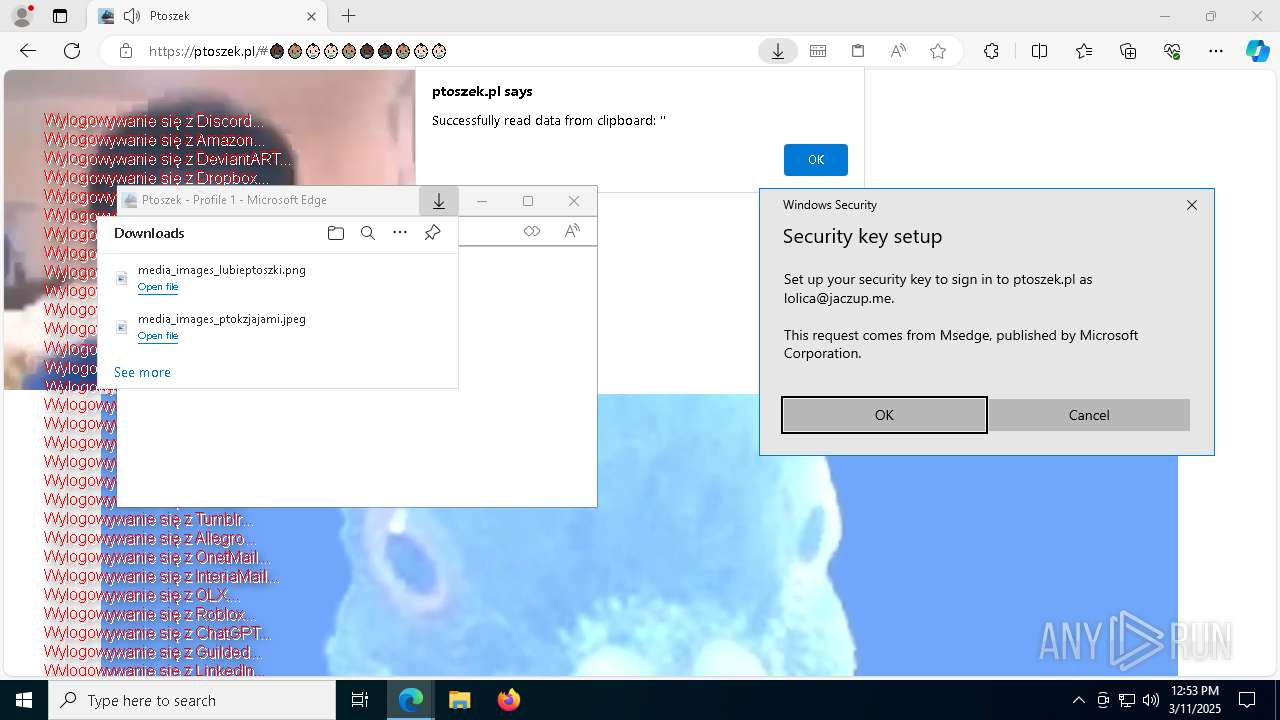This screenshot has height=720, width=1280.
Task: Go back using the arrow icon
Action: pyautogui.click(x=28, y=51)
